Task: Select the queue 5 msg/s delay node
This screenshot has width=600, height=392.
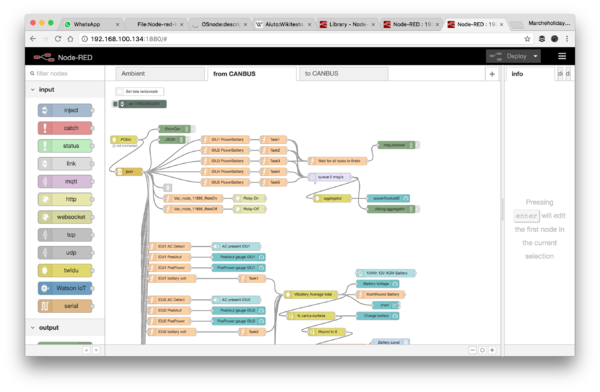Action: click(x=330, y=177)
